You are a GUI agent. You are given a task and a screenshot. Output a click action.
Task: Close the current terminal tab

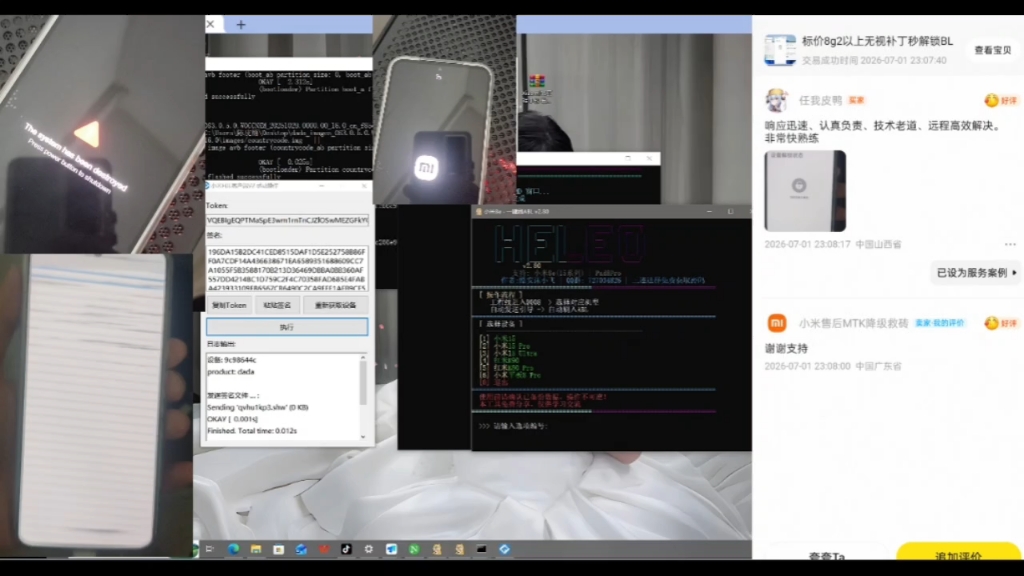[x=210, y=24]
